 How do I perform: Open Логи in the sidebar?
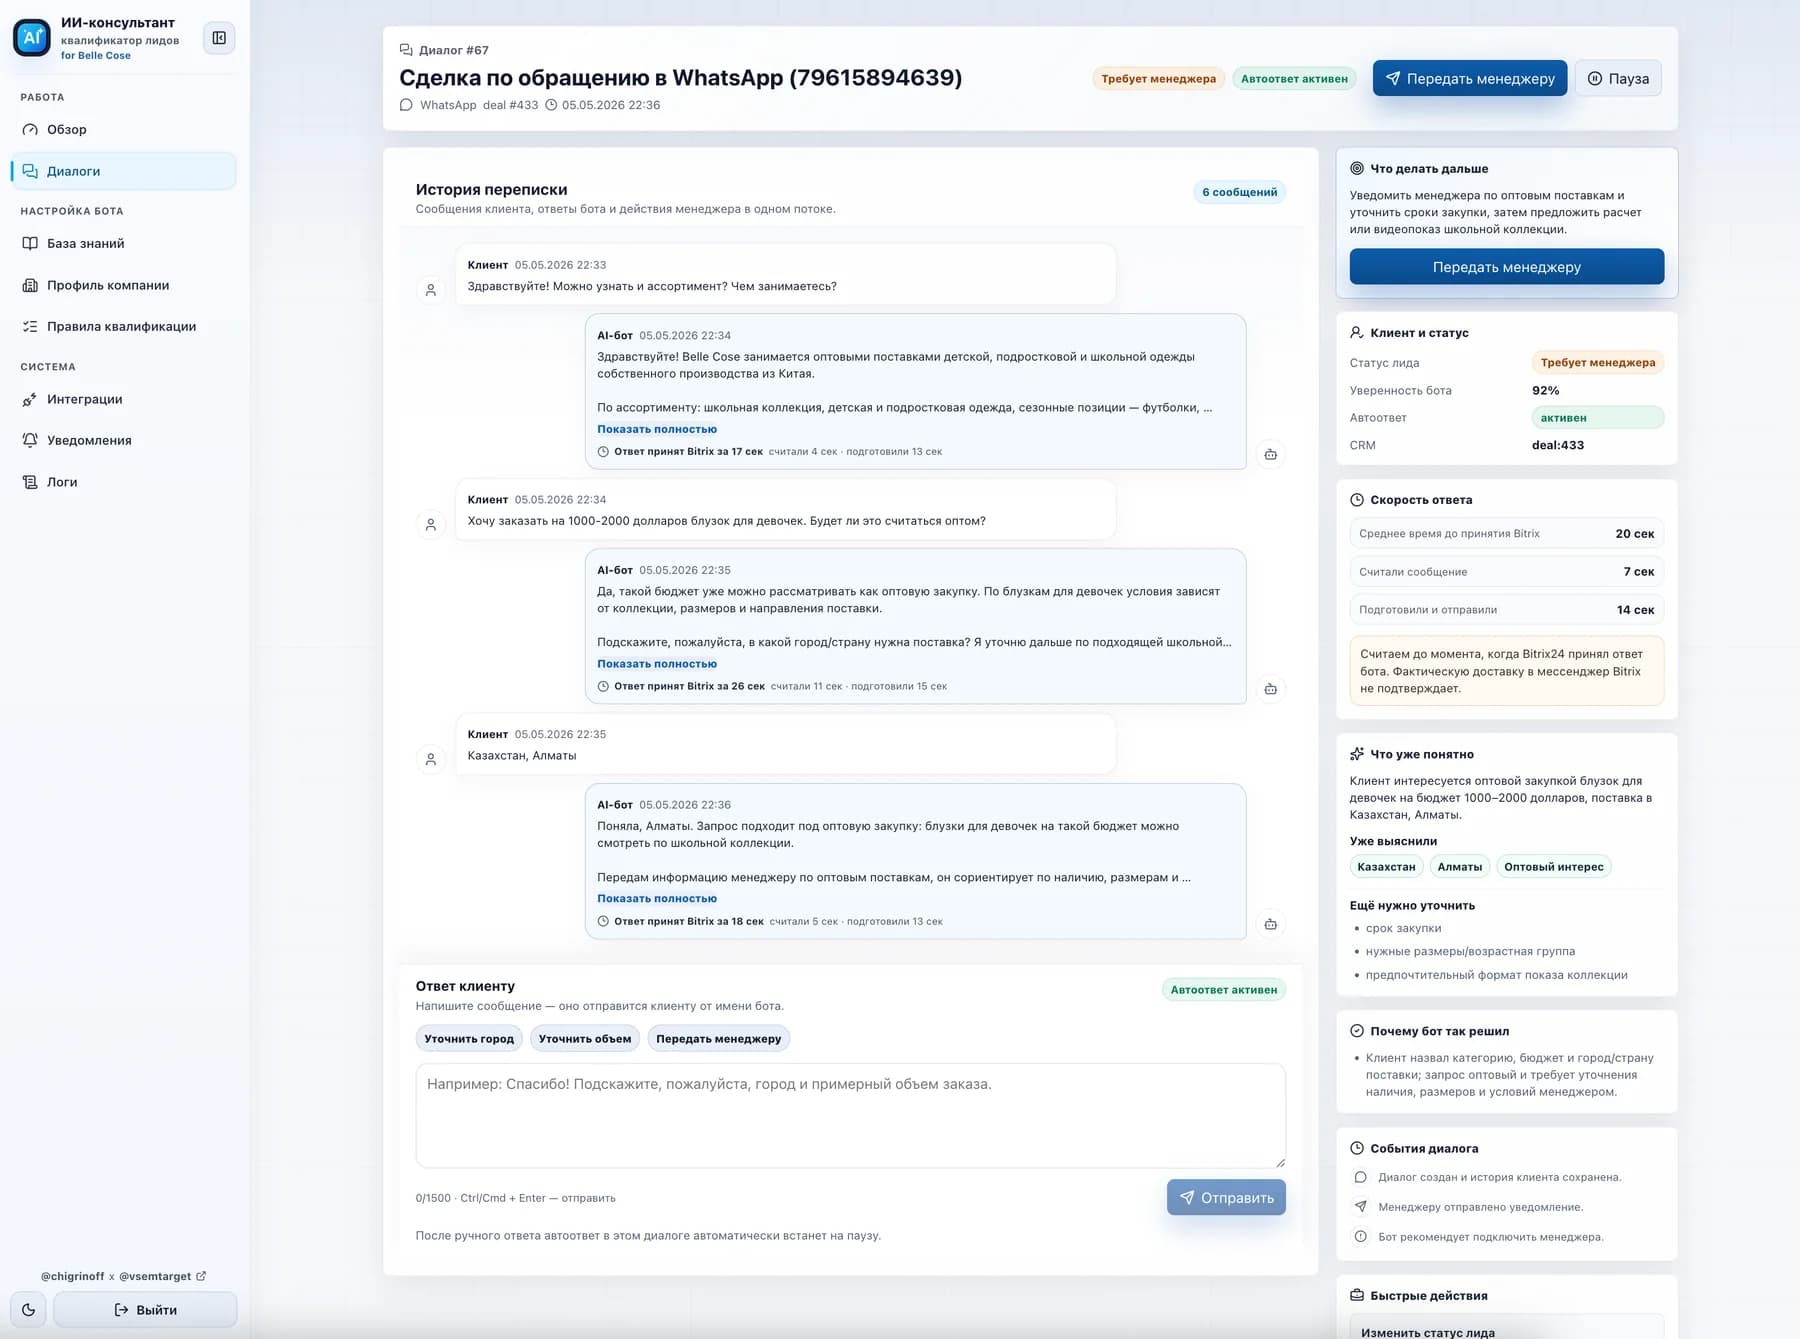[123, 482]
